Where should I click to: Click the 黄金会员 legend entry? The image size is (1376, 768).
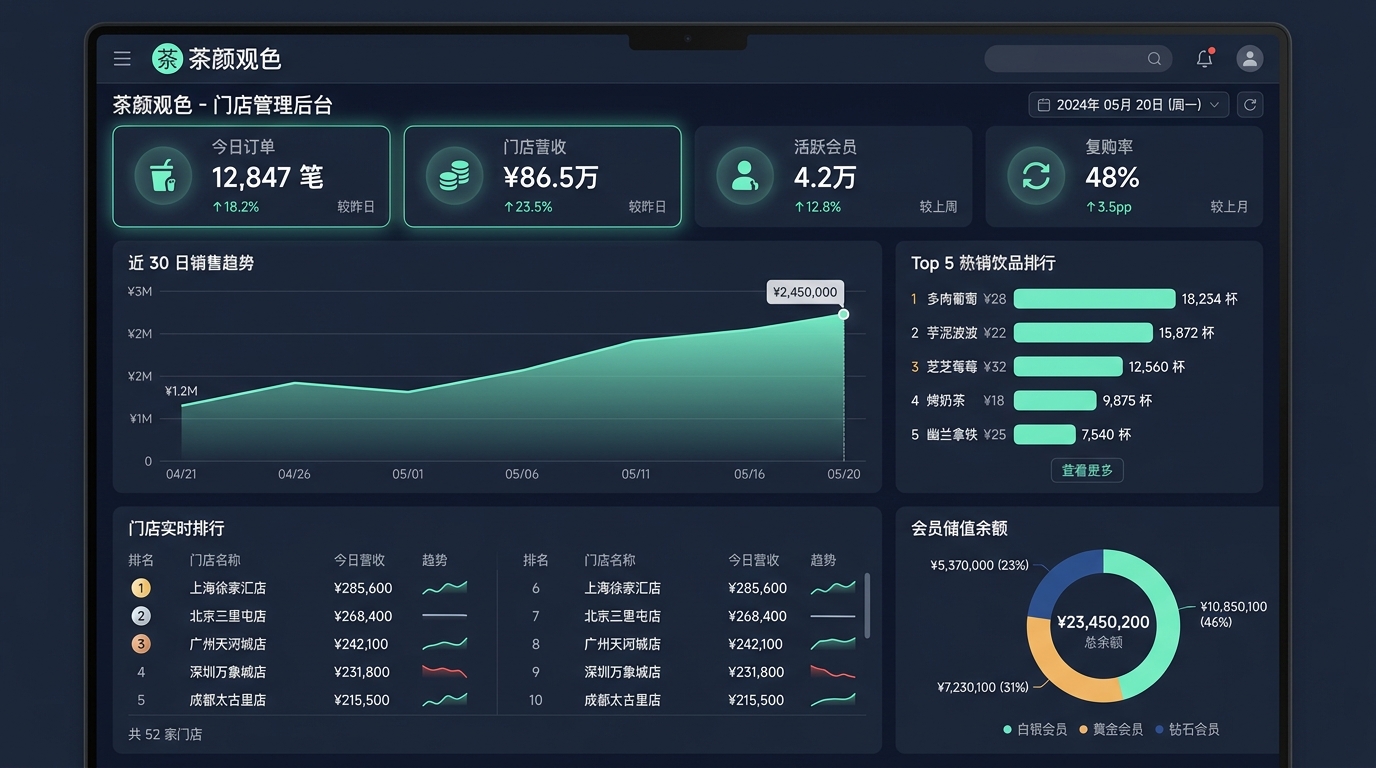1111,729
